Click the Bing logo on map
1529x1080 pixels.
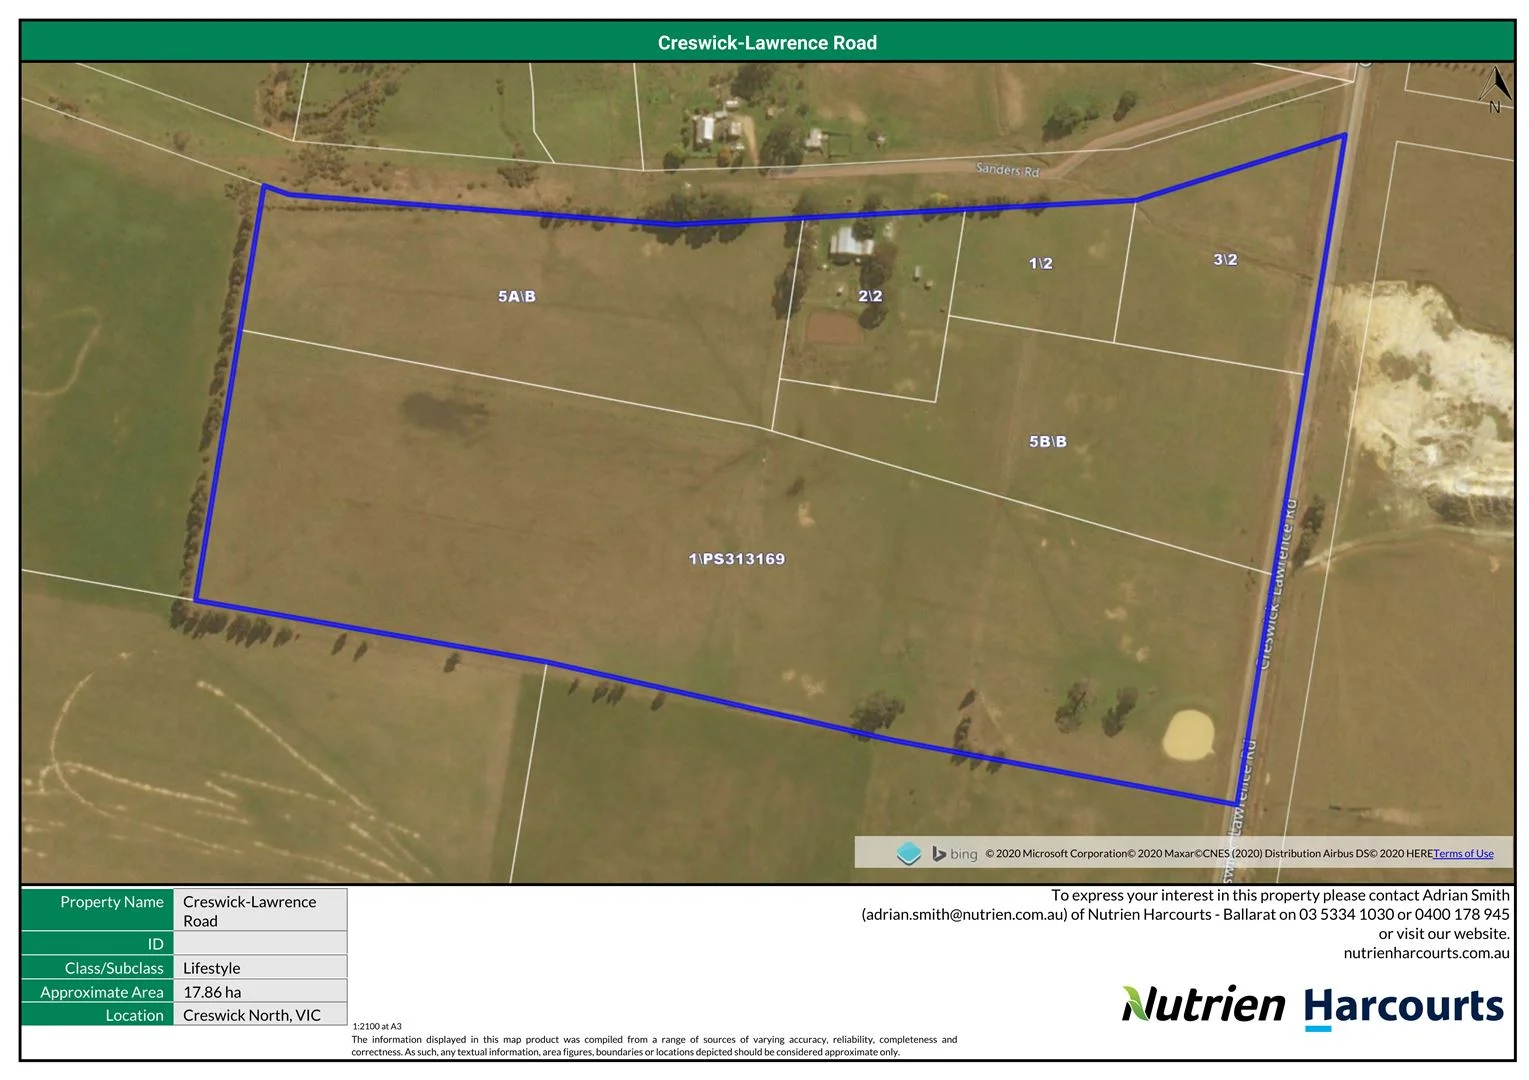[x=955, y=854]
